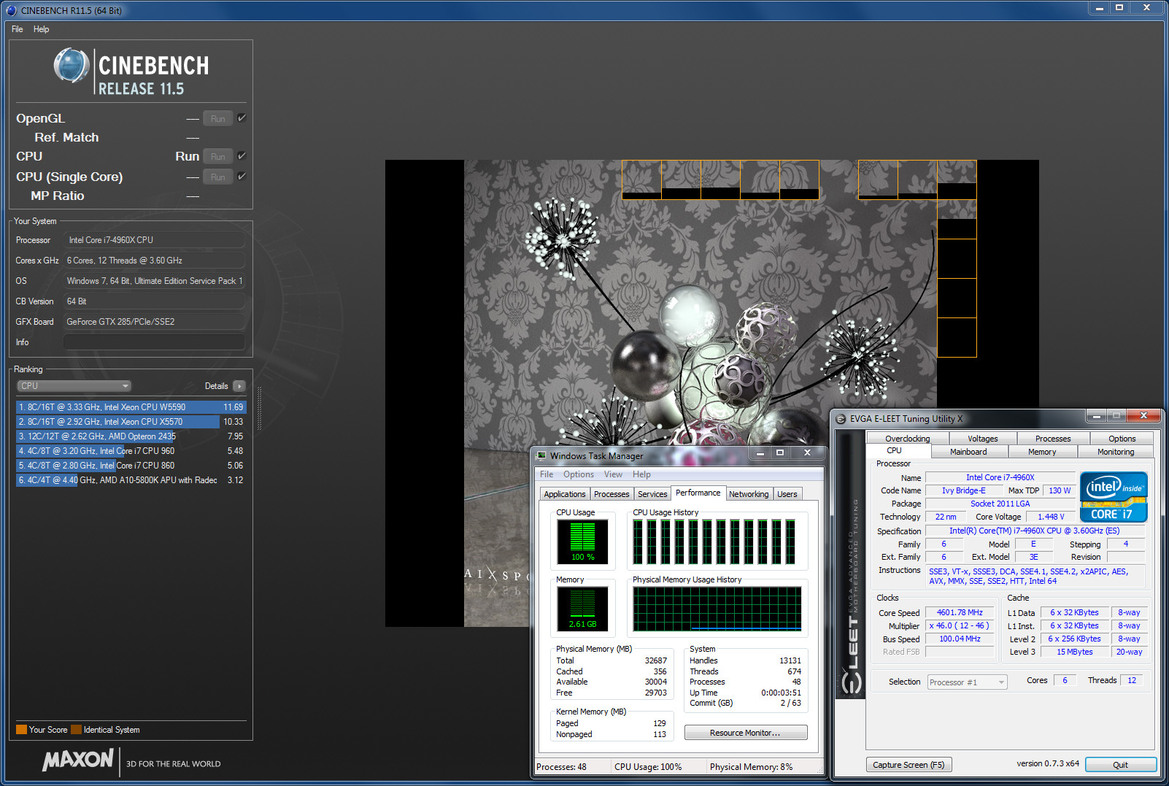Image resolution: width=1169 pixels, height=786 pixels.
Task: Select E-LEET CPU tab
Action: click(895, 450)
